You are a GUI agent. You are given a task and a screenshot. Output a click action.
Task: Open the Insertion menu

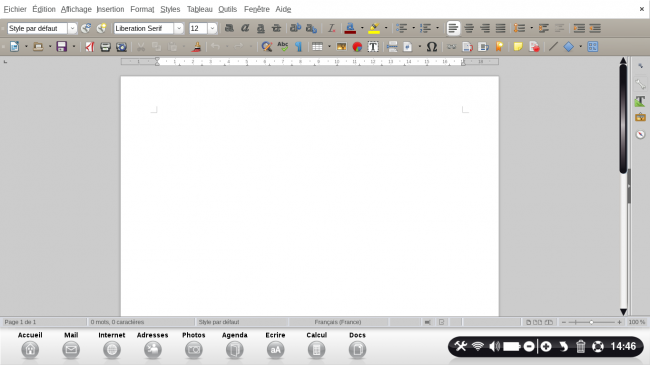[110, 9]
